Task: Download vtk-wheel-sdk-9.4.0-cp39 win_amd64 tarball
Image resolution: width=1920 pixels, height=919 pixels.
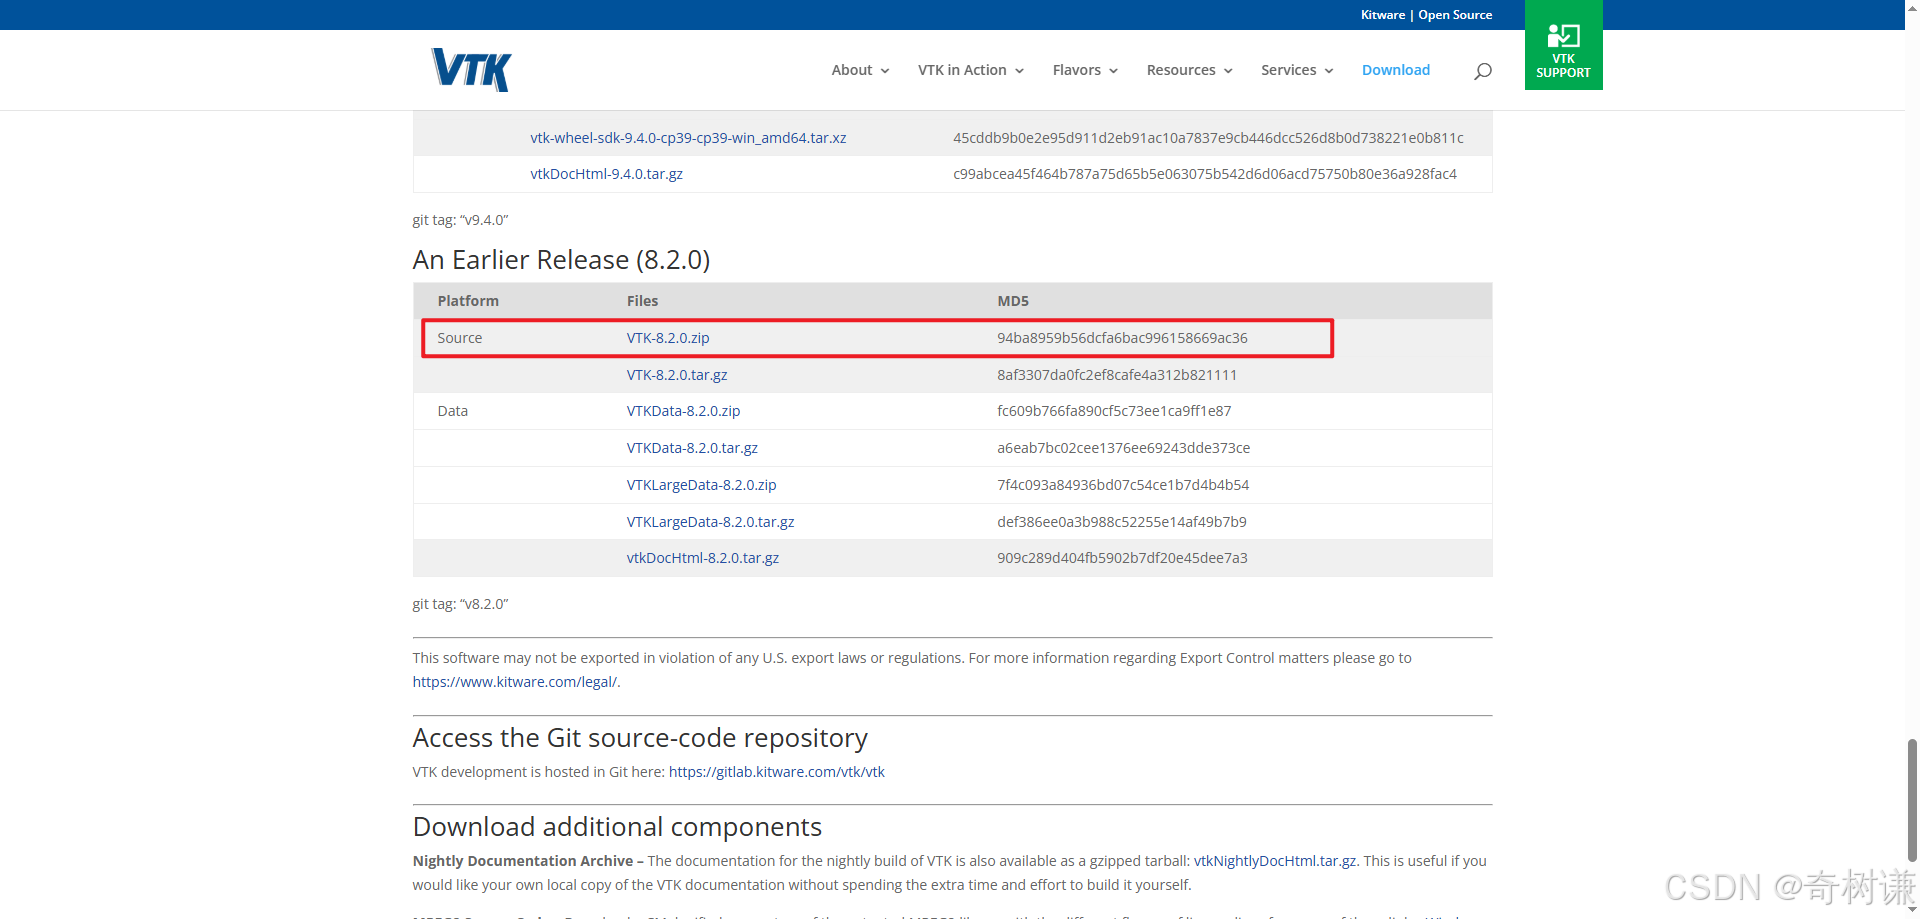Action: coord(688,138)
